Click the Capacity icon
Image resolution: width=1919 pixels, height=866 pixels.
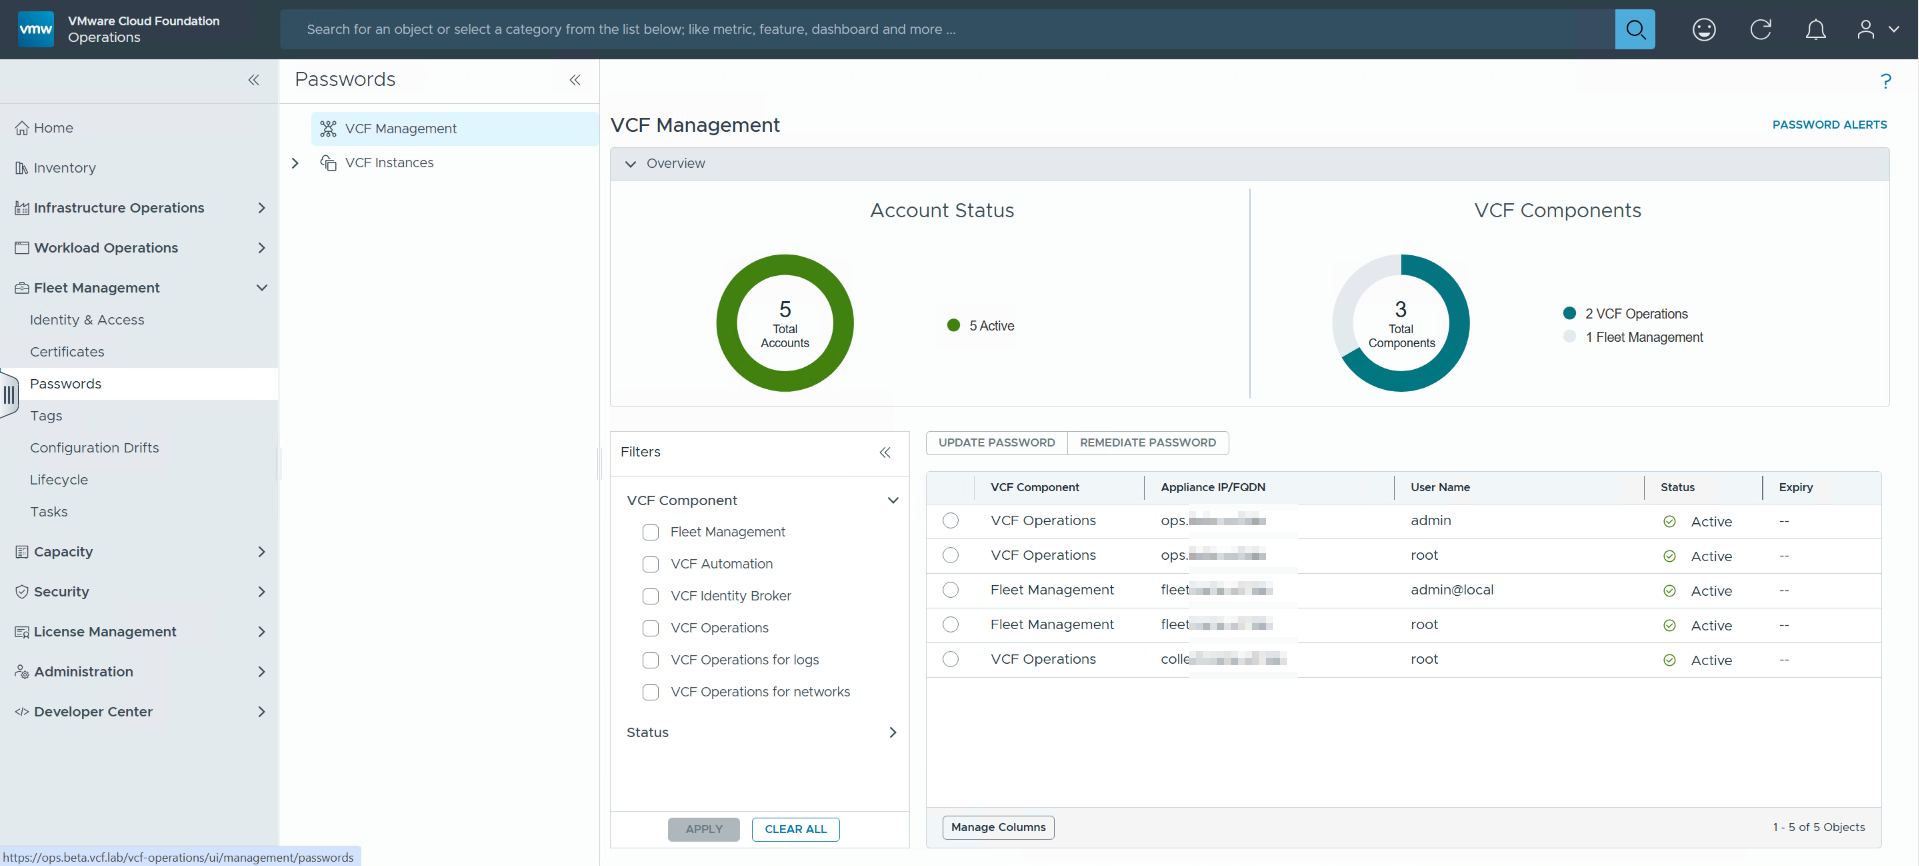pos(22,552)
